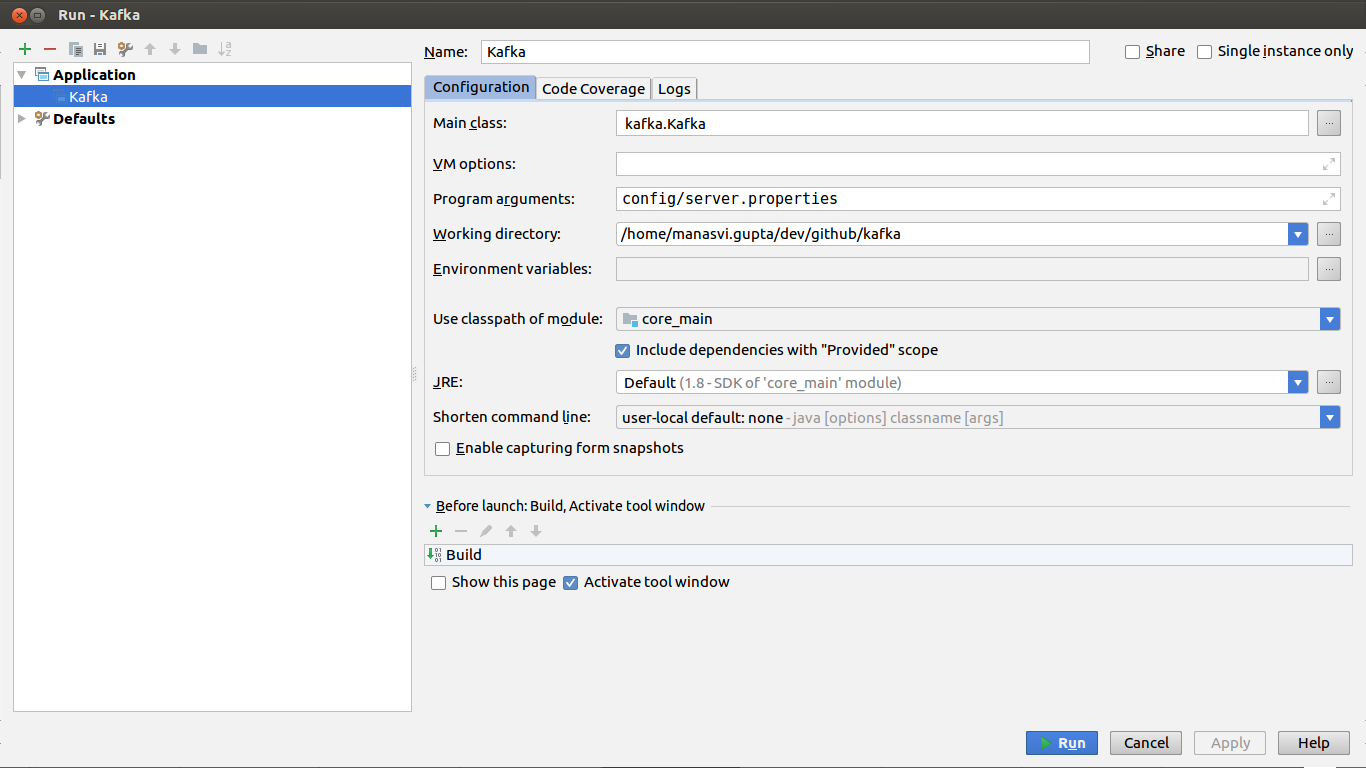
Task: Open the JRE dropdown
Action: [x=1298, y=382]
